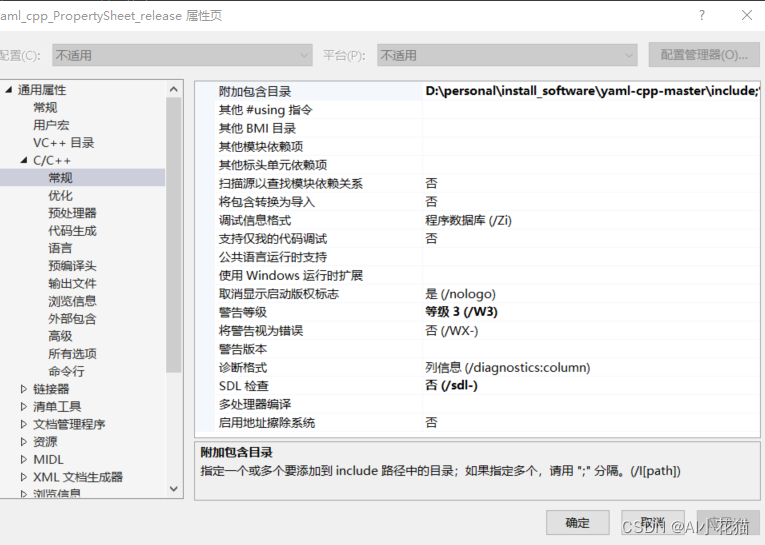Open the 平台 dropdown
The width and height of the screenshot is (765, 545).
[x=507, y=55]
